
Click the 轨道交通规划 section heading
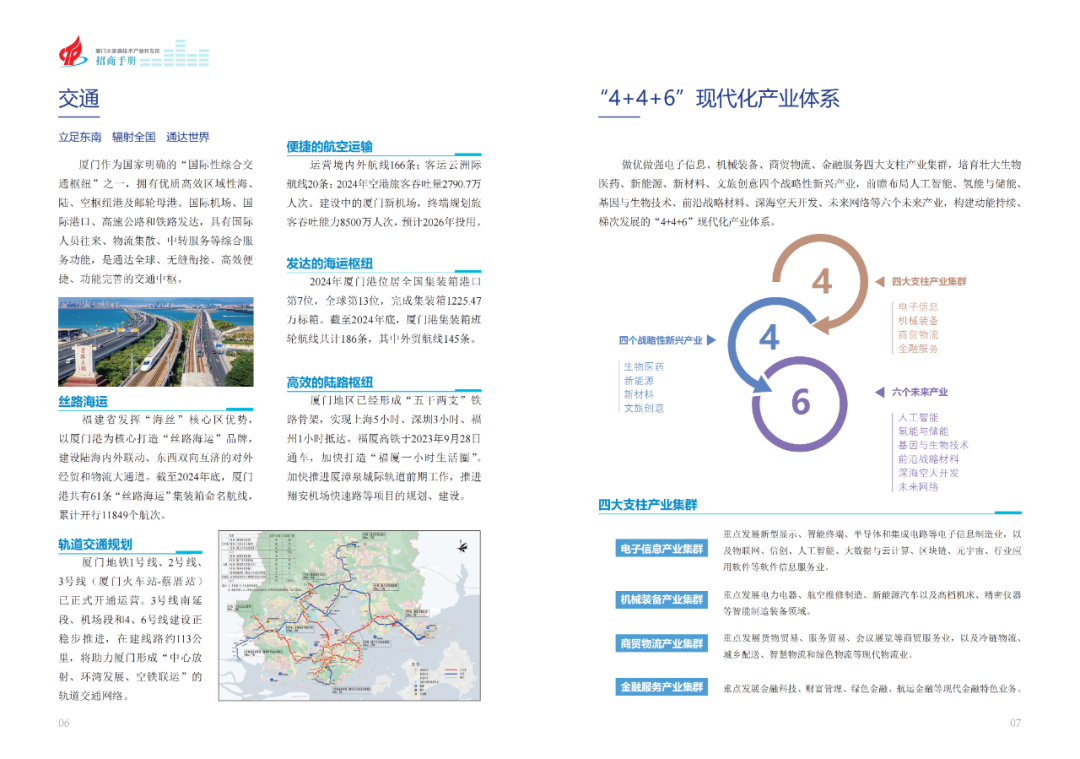pos(95,544)
